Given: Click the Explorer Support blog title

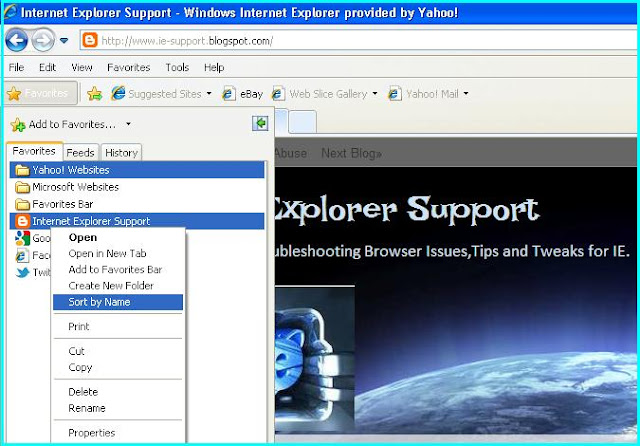Looking at the screenshot, I should coord(406,210).
